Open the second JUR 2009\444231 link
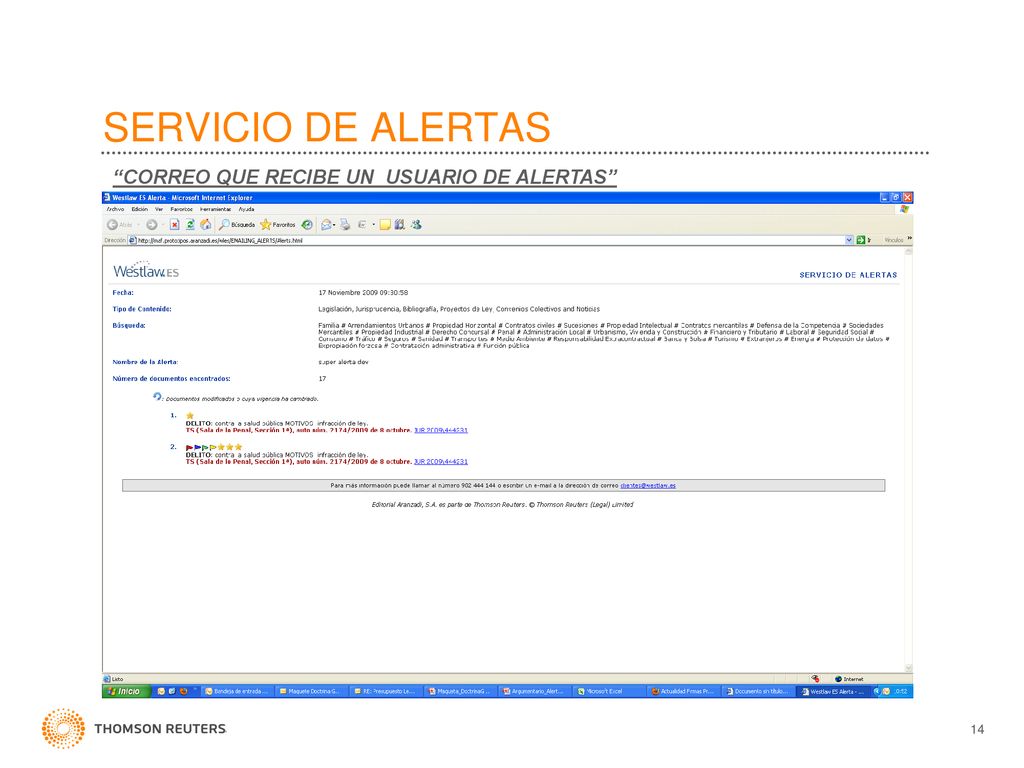The width and height of the screenshot is (1024, 768). pos(441,462)
